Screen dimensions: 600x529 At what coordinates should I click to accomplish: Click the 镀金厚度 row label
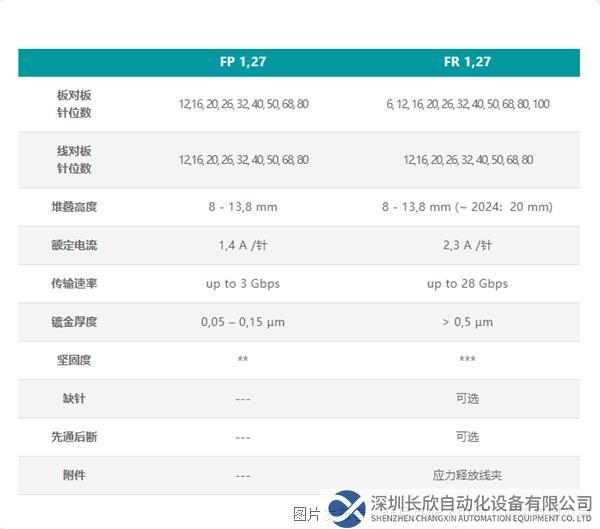(74, 322)
